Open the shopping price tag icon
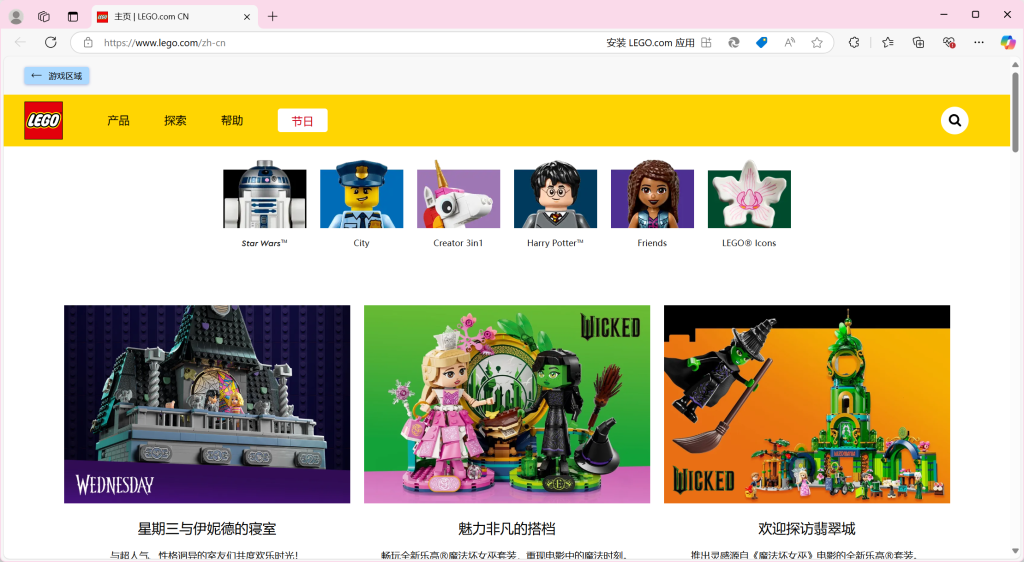 tap(761, 42)
